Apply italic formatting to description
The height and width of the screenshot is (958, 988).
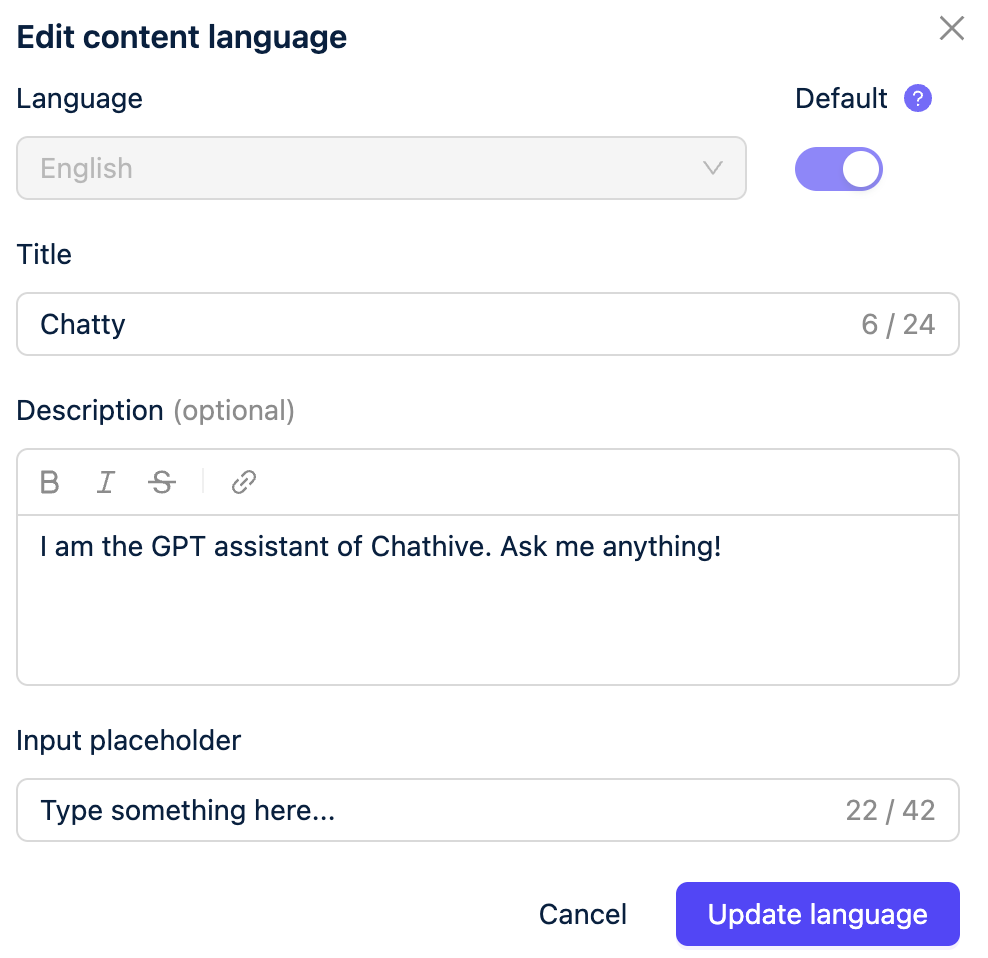point(105,483)
